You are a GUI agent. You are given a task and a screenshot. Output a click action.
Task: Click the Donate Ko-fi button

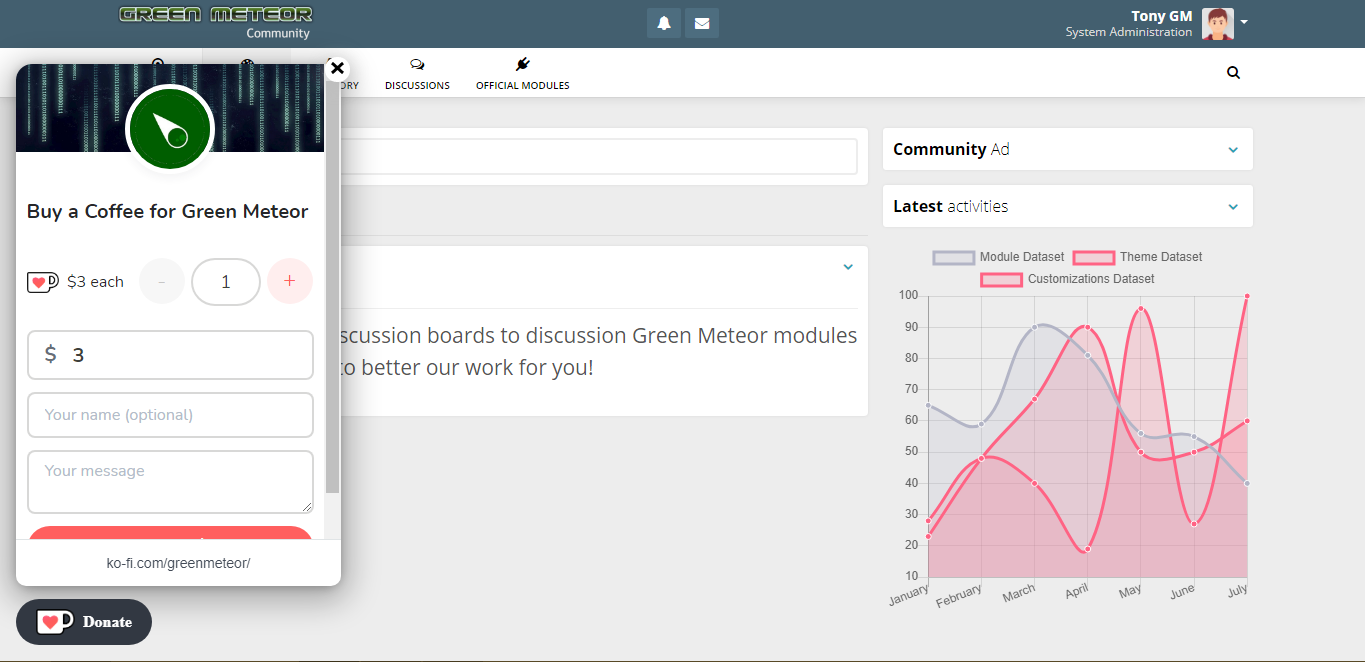pos(84,622)
